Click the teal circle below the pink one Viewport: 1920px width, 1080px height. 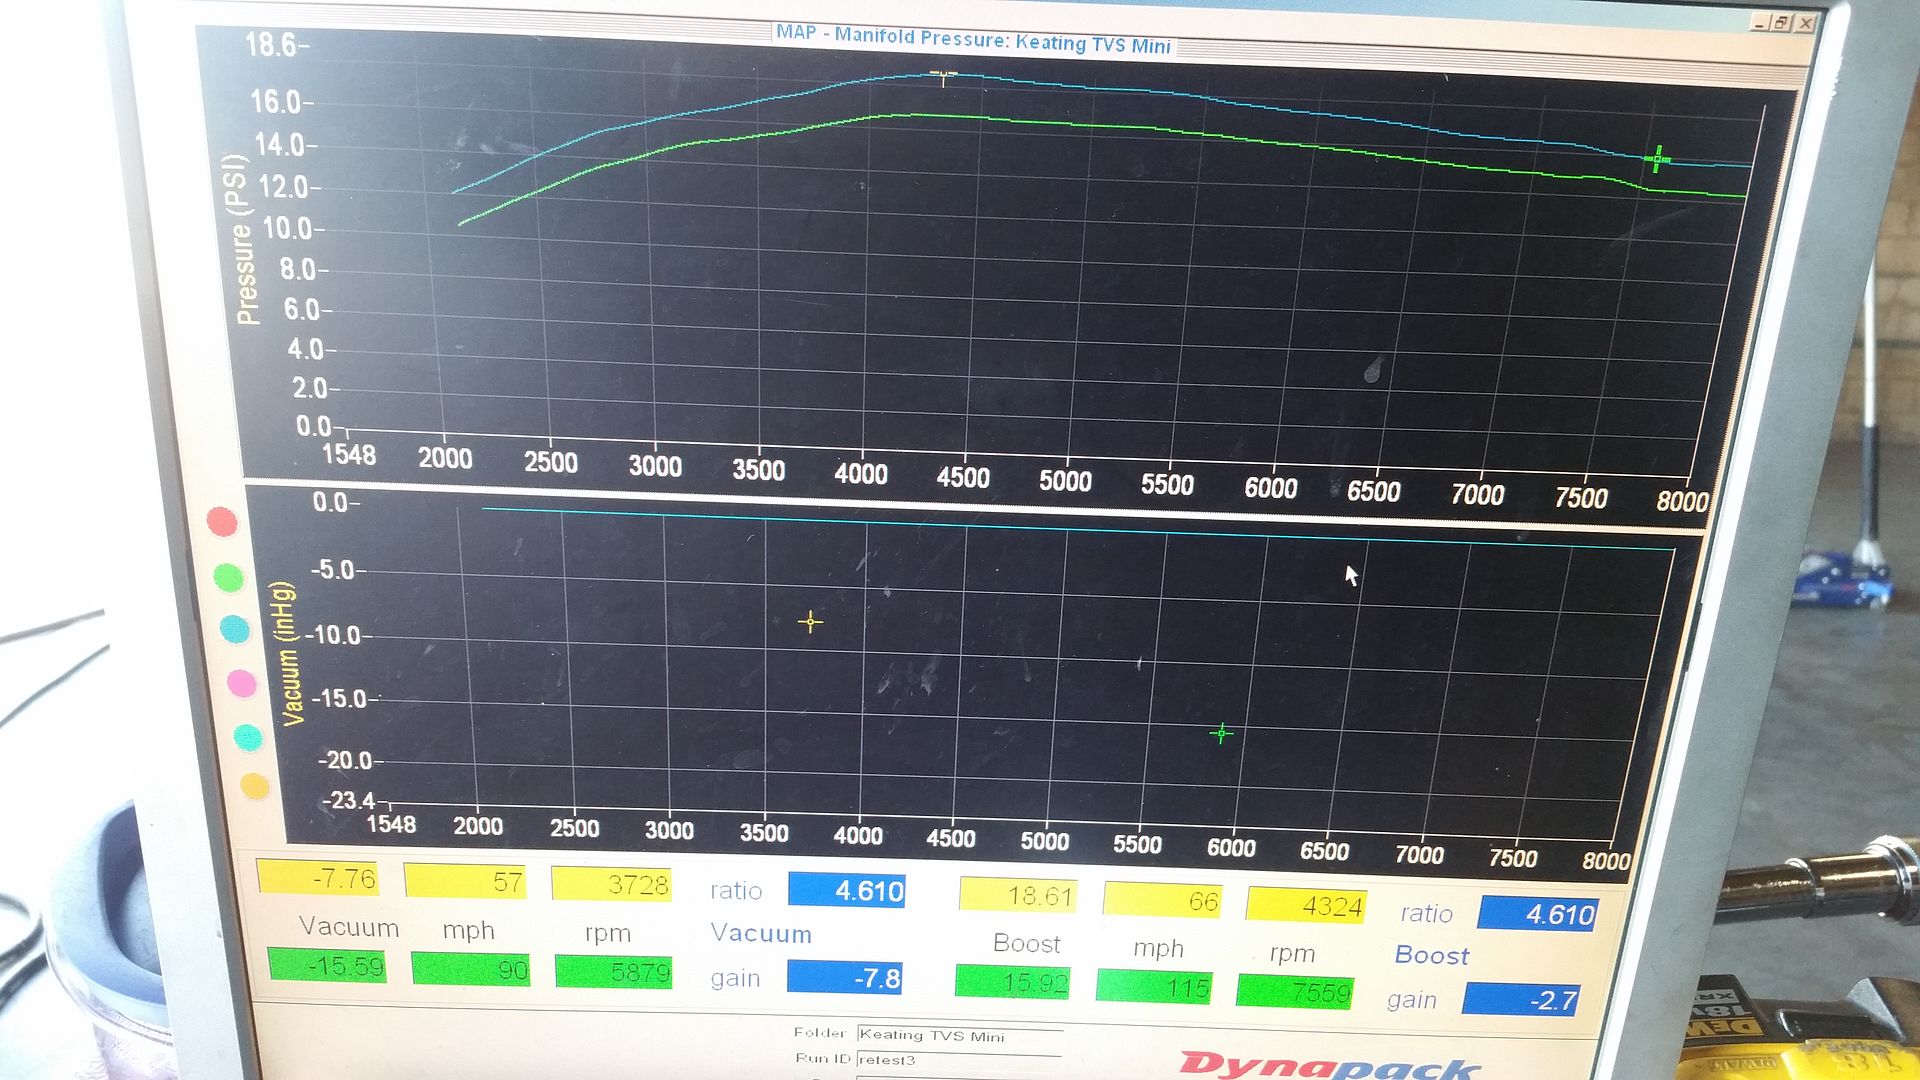point(248,738)
